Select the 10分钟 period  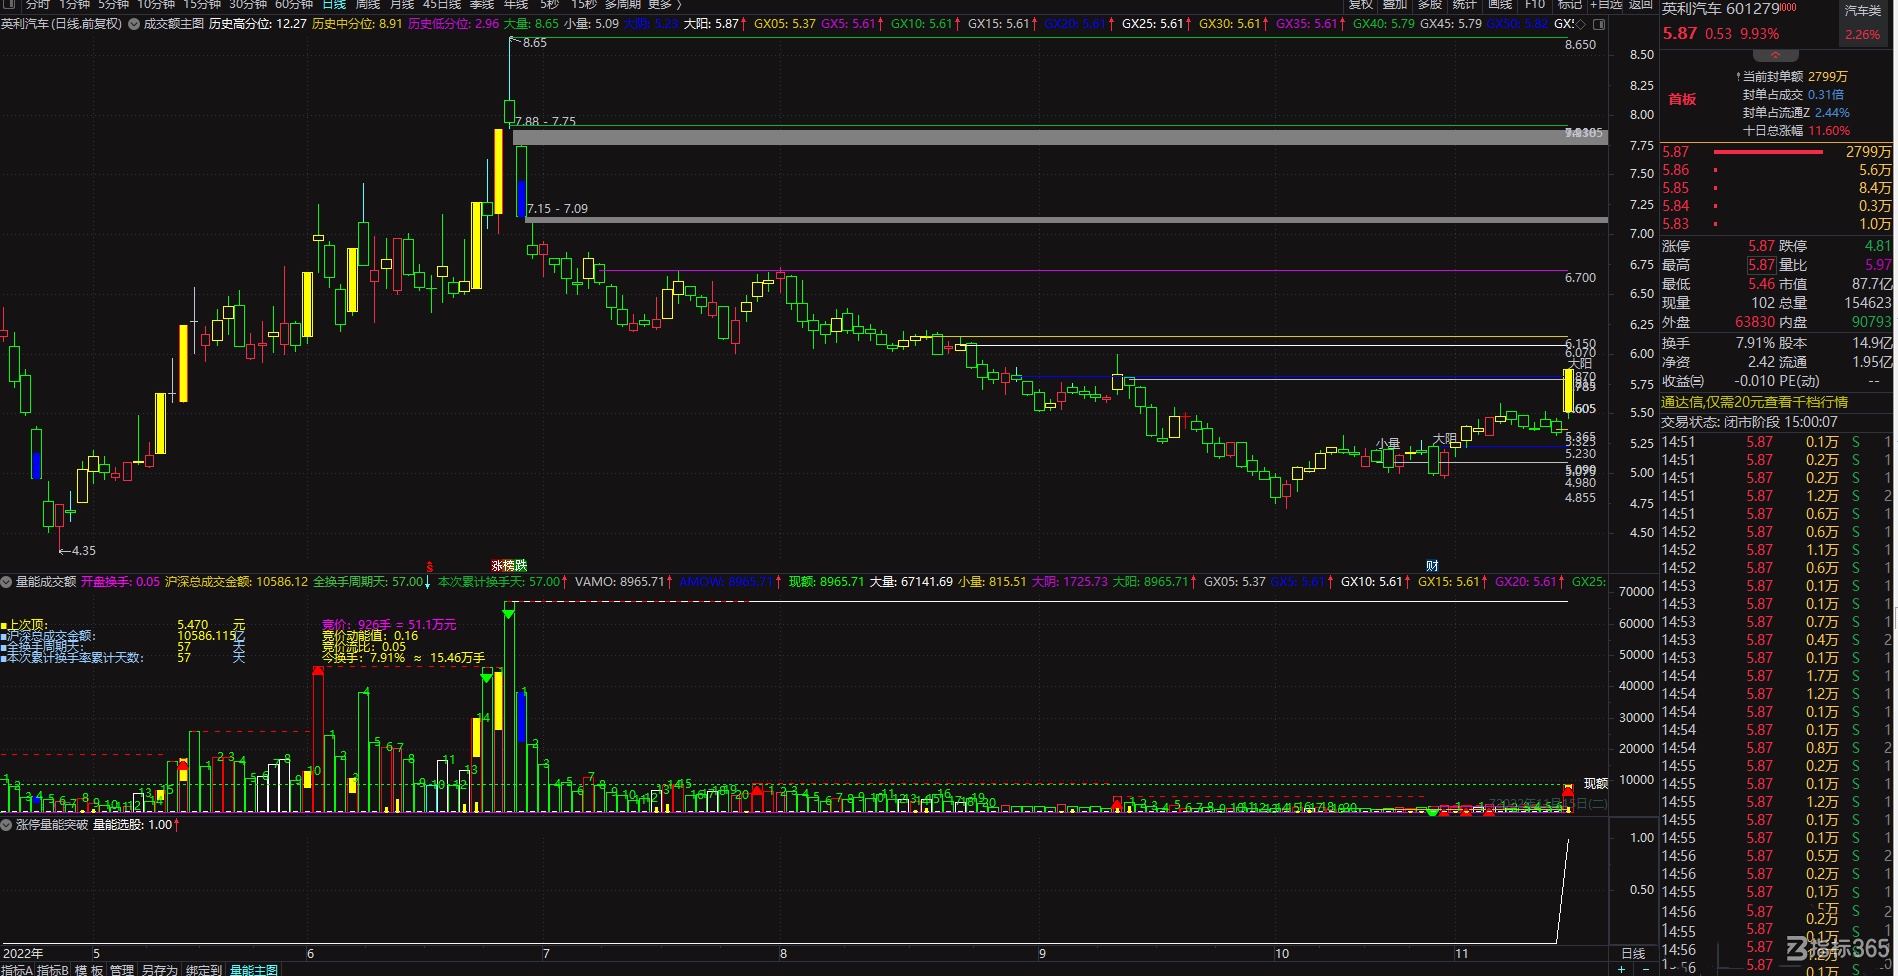[156, 5]
